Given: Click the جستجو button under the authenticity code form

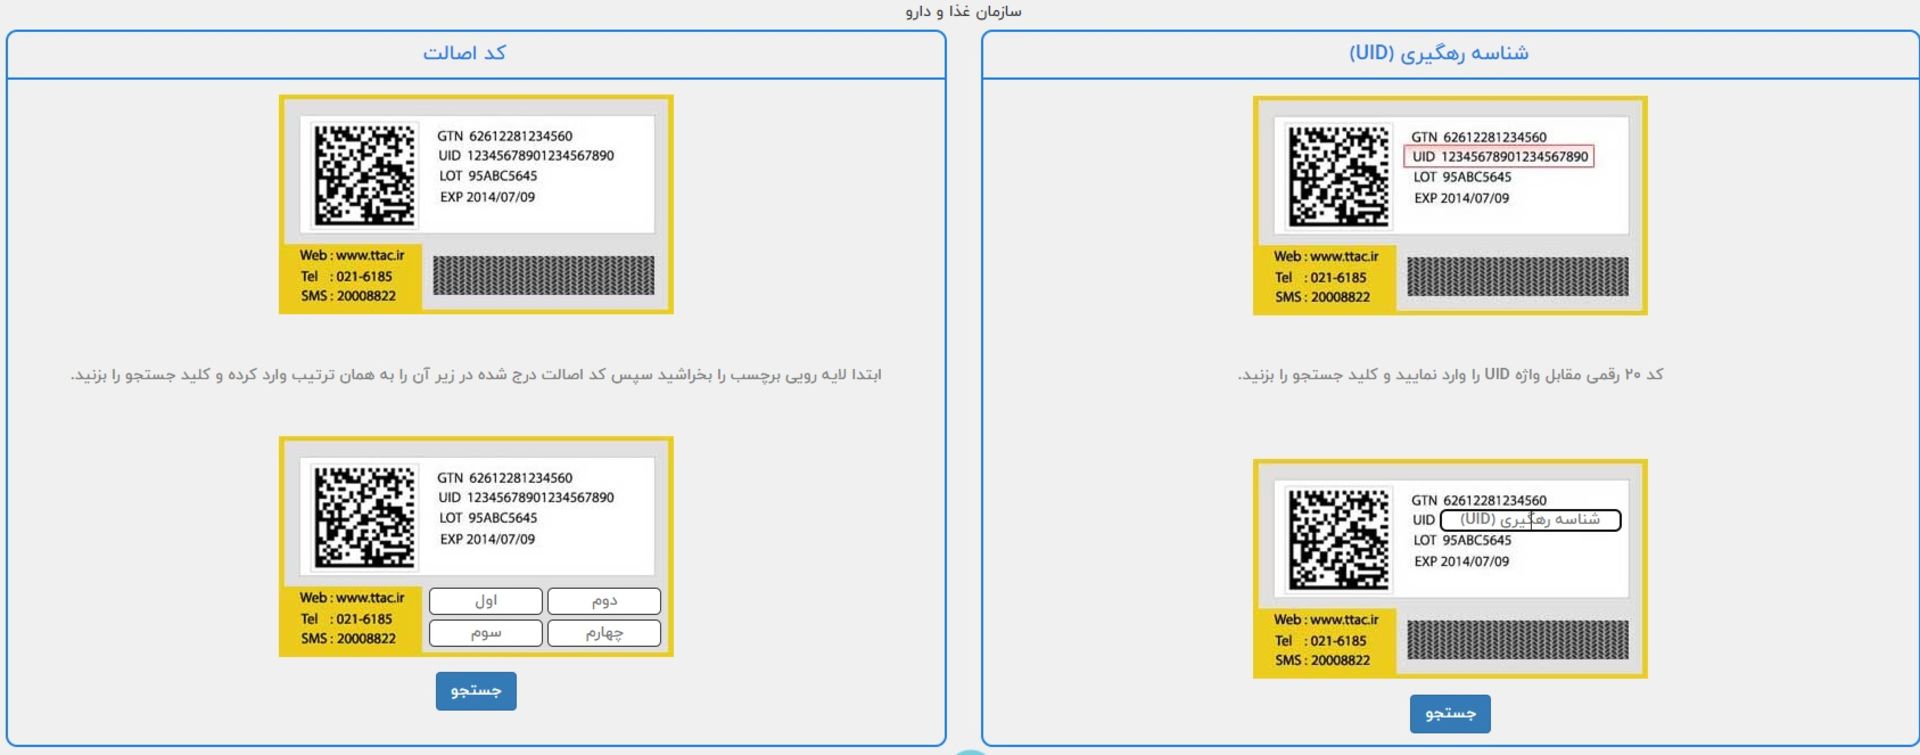Looking at the screenshot, I should tap(475, 691).
